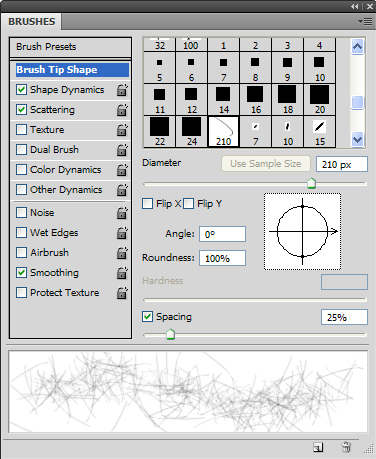Toggle the lock icon for Noise
Image resolution: width=376 pixels, height=459 pixels.
coord(122,213)
